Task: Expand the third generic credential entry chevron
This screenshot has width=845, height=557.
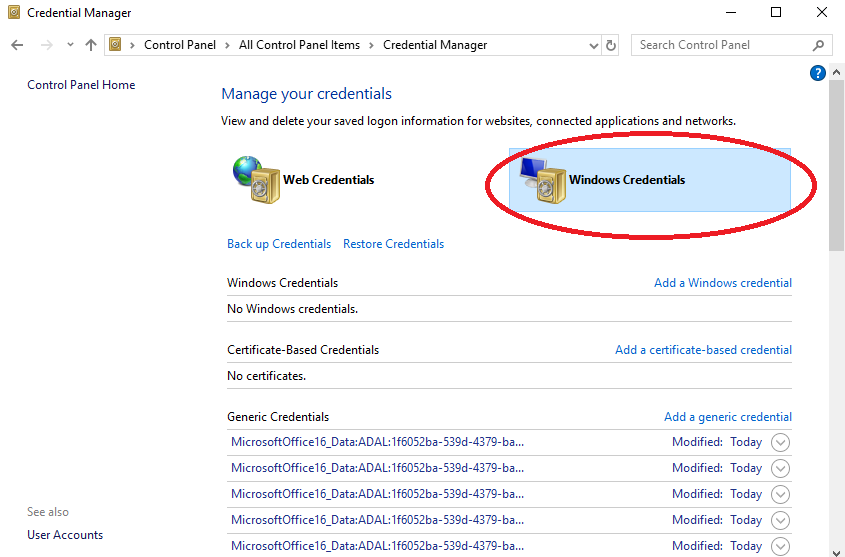Action: (x=781, y=494)
